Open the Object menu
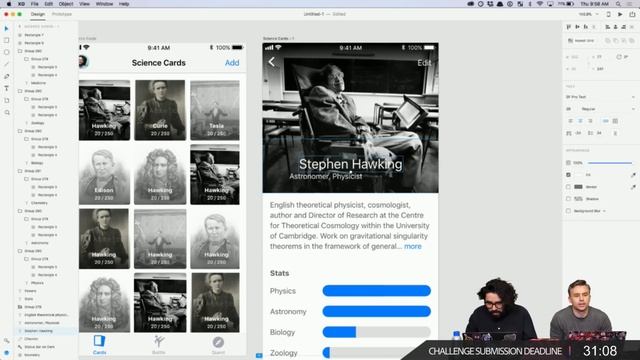640x360 pixels. coord(66,4)
